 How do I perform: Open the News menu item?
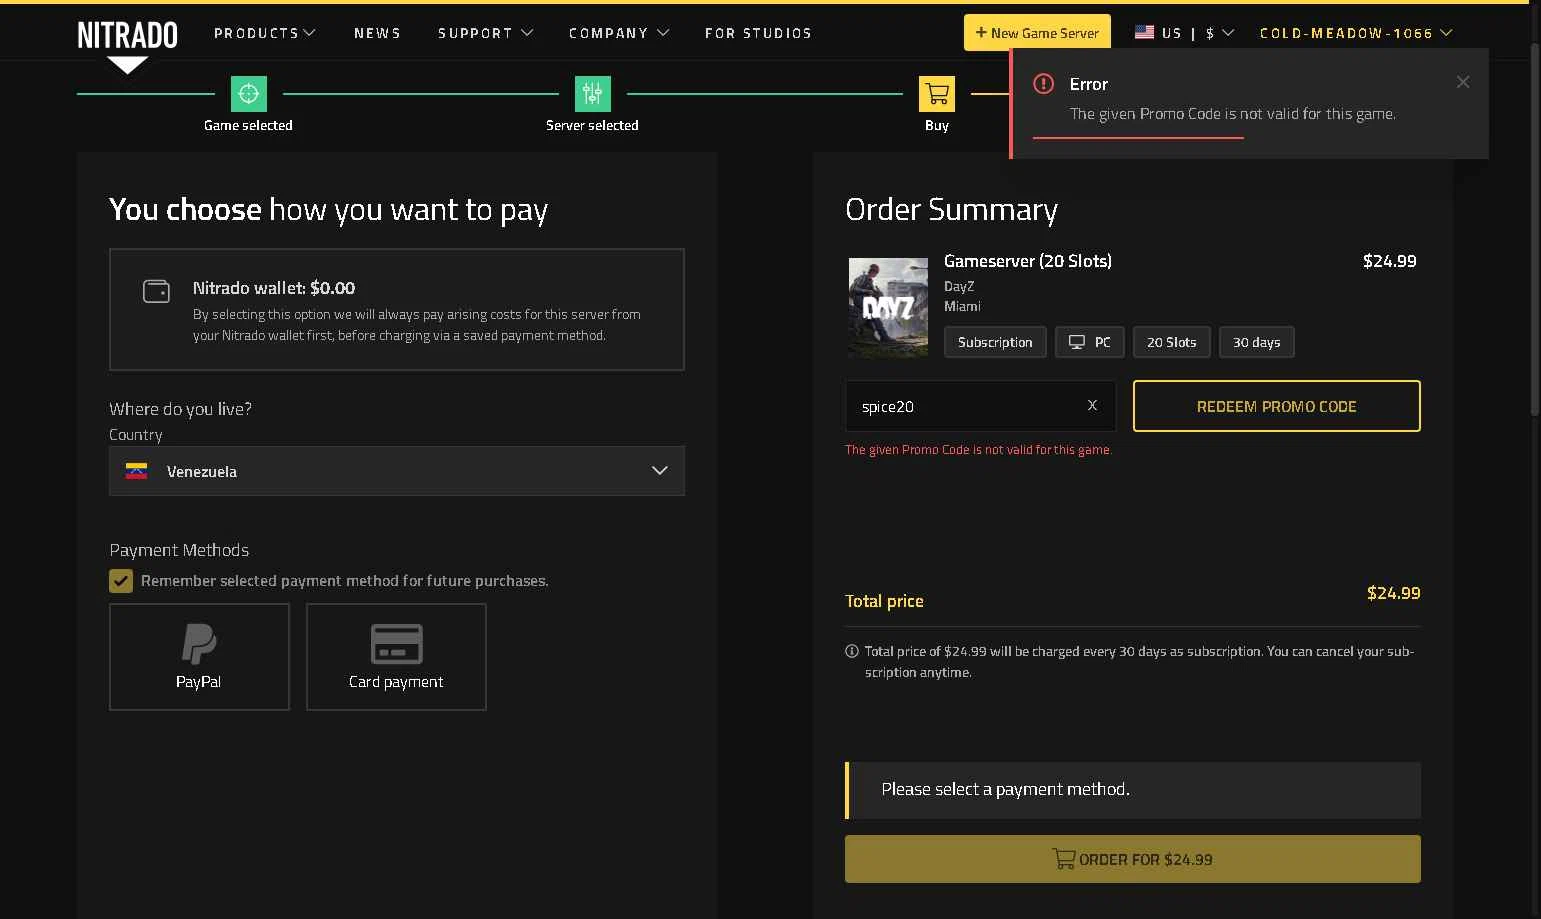377,33
